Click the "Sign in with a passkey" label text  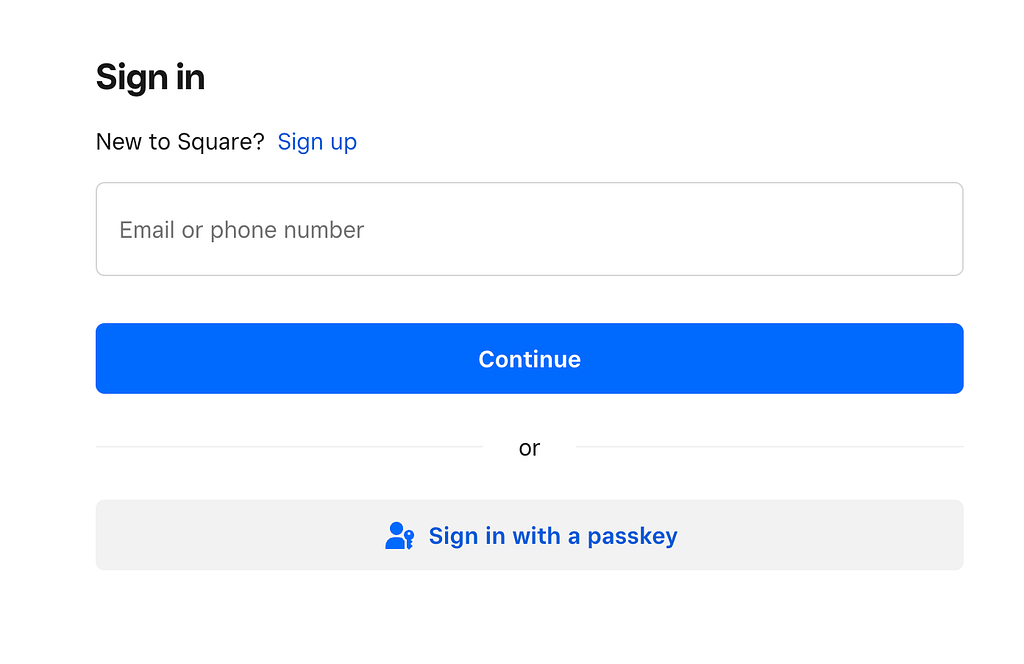point(553,536)
